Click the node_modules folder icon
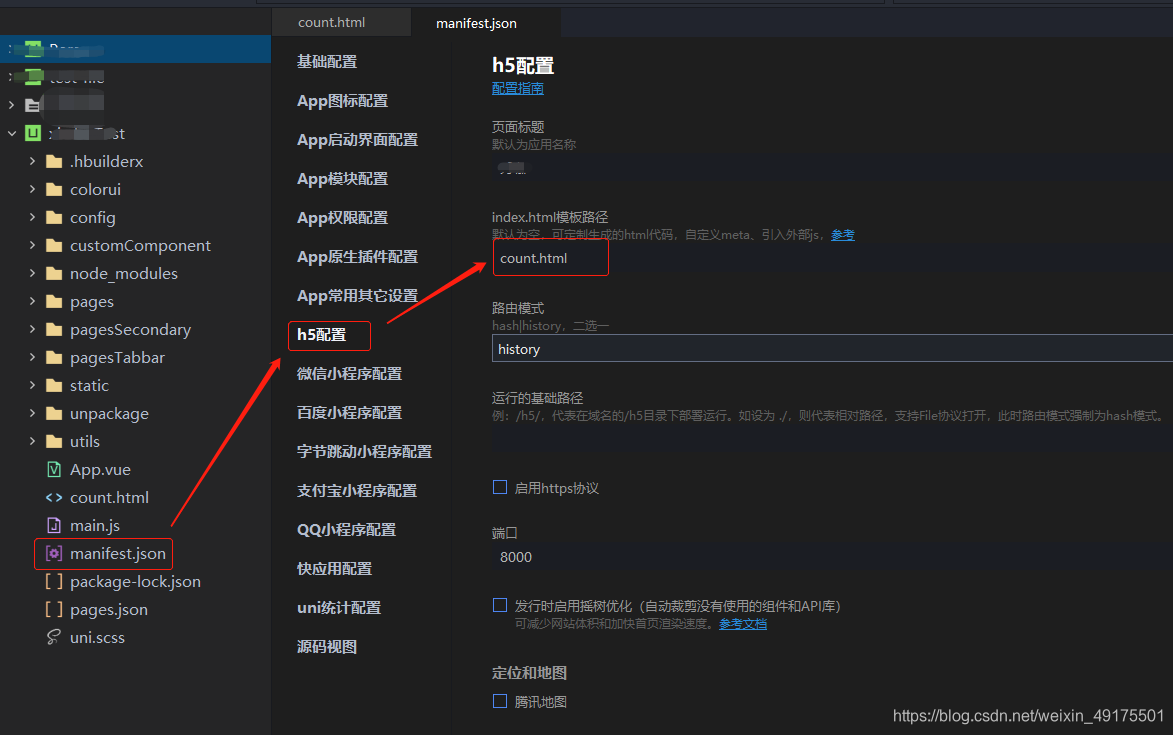The height and width of the screenshot is (735, 1173). [x=54, y=274]
